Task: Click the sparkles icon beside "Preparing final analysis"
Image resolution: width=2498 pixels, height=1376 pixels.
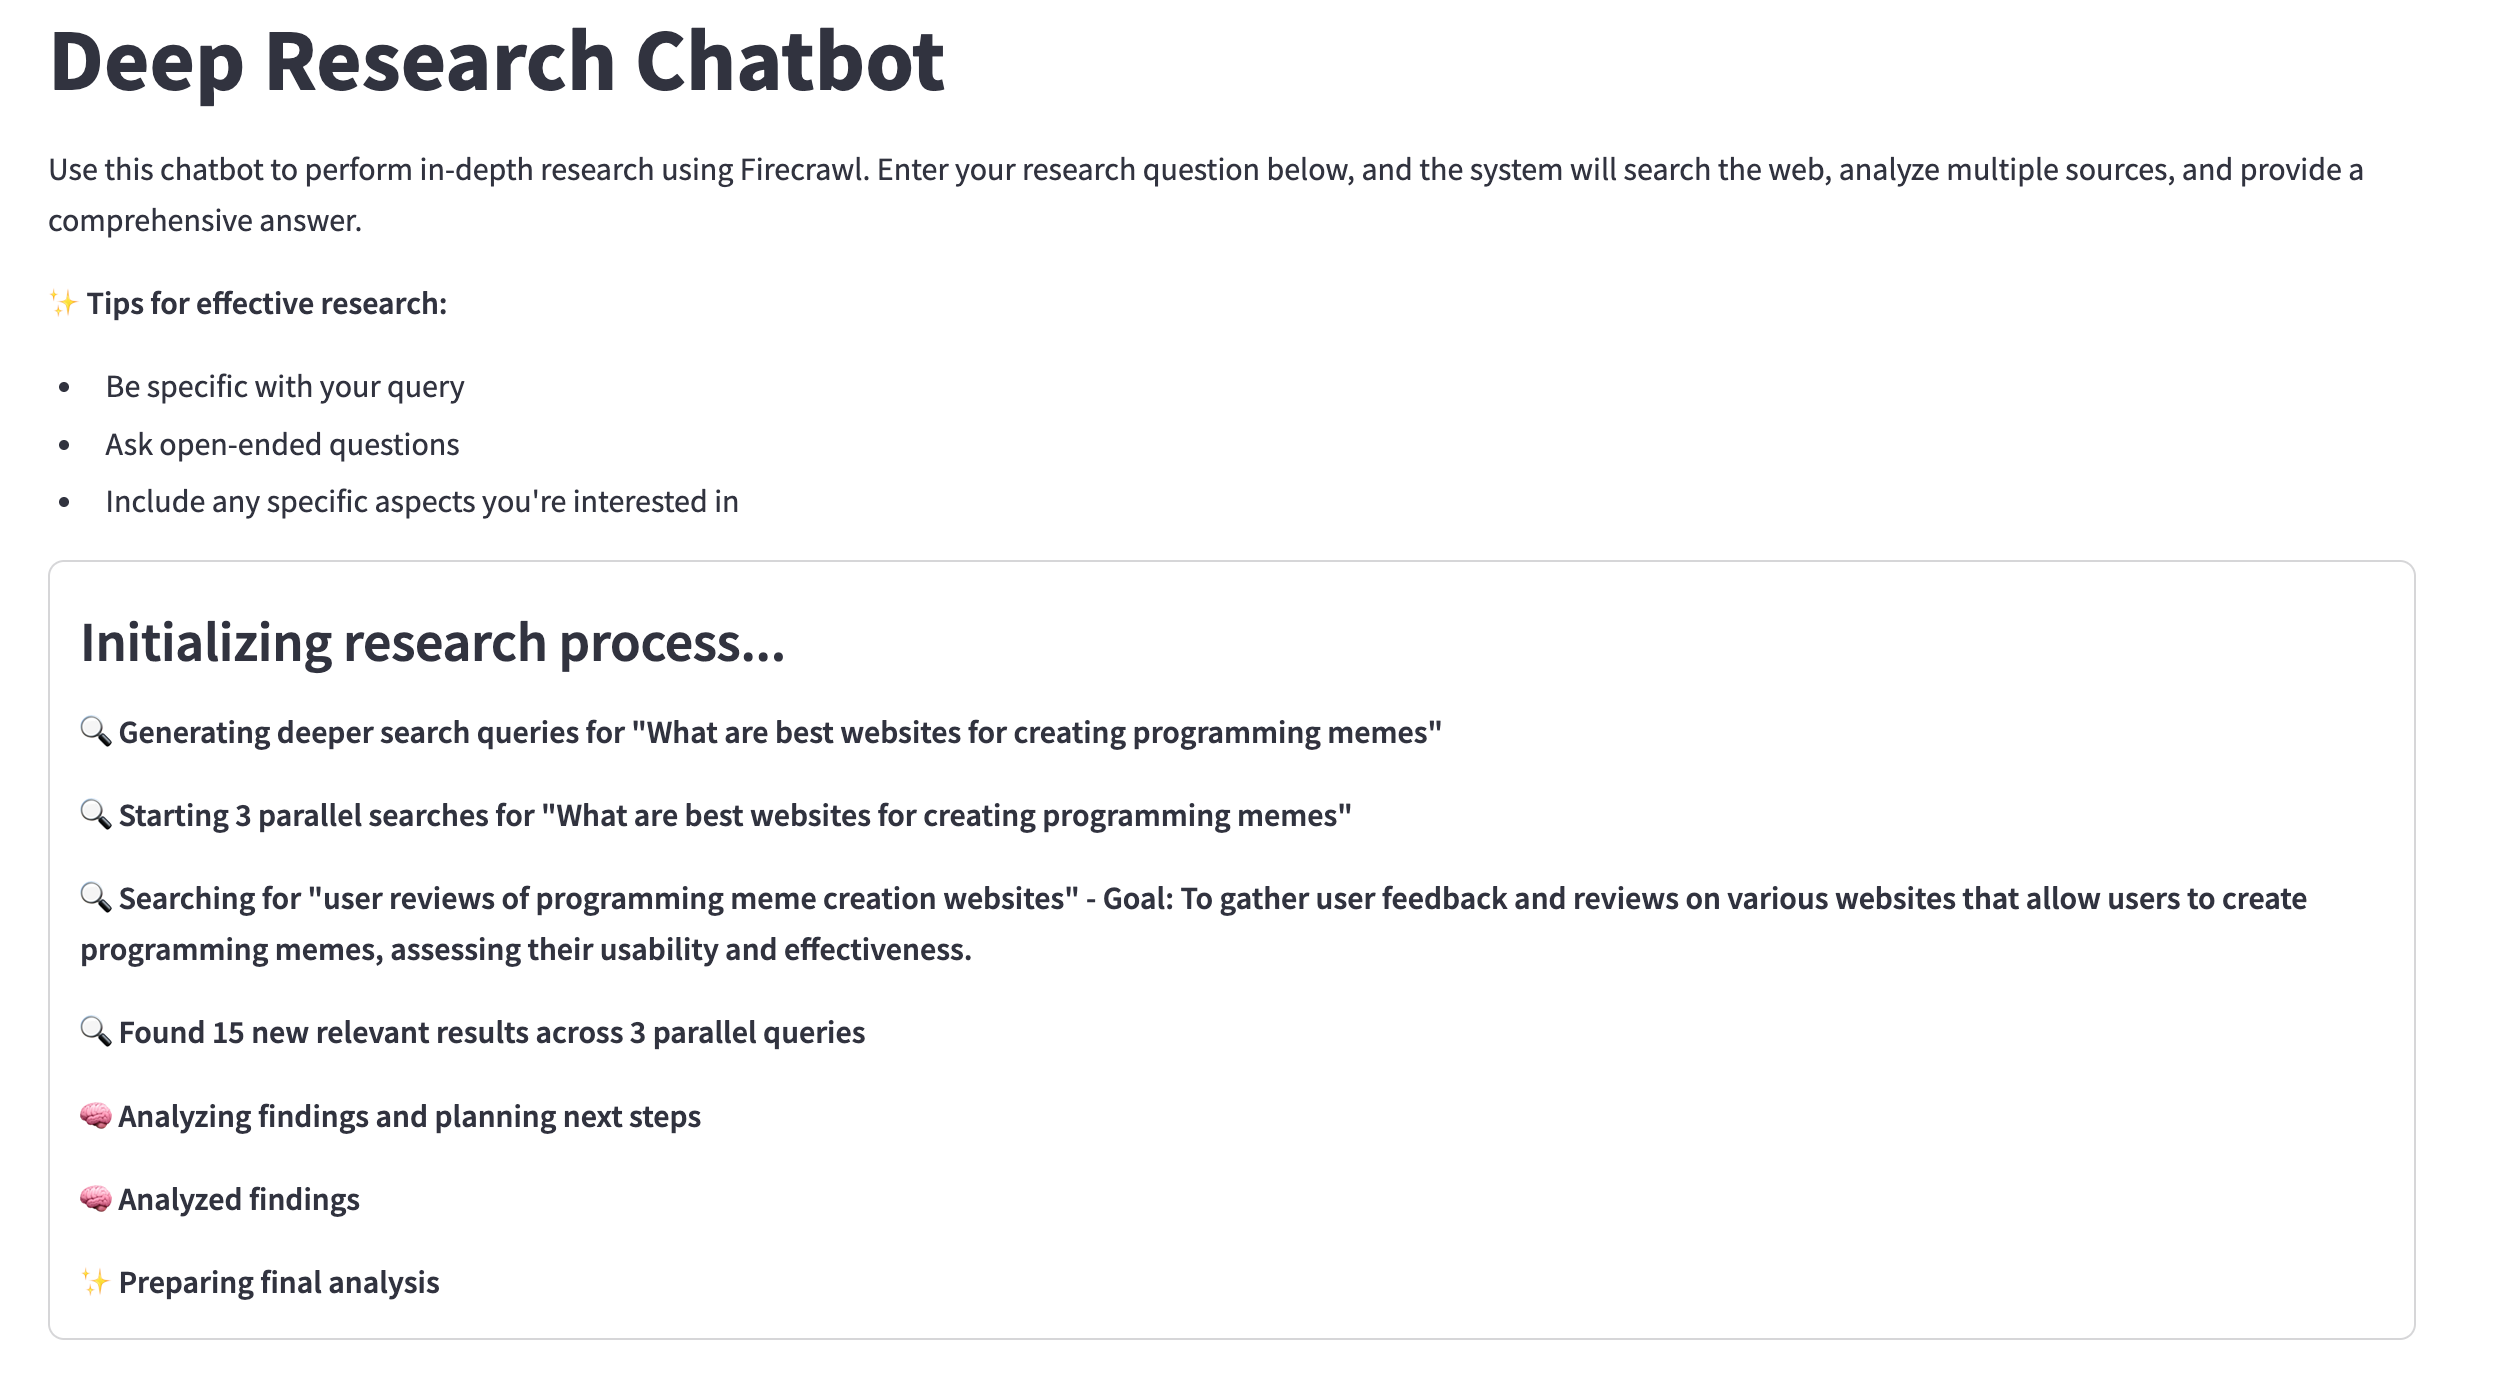Action: 96,1281
